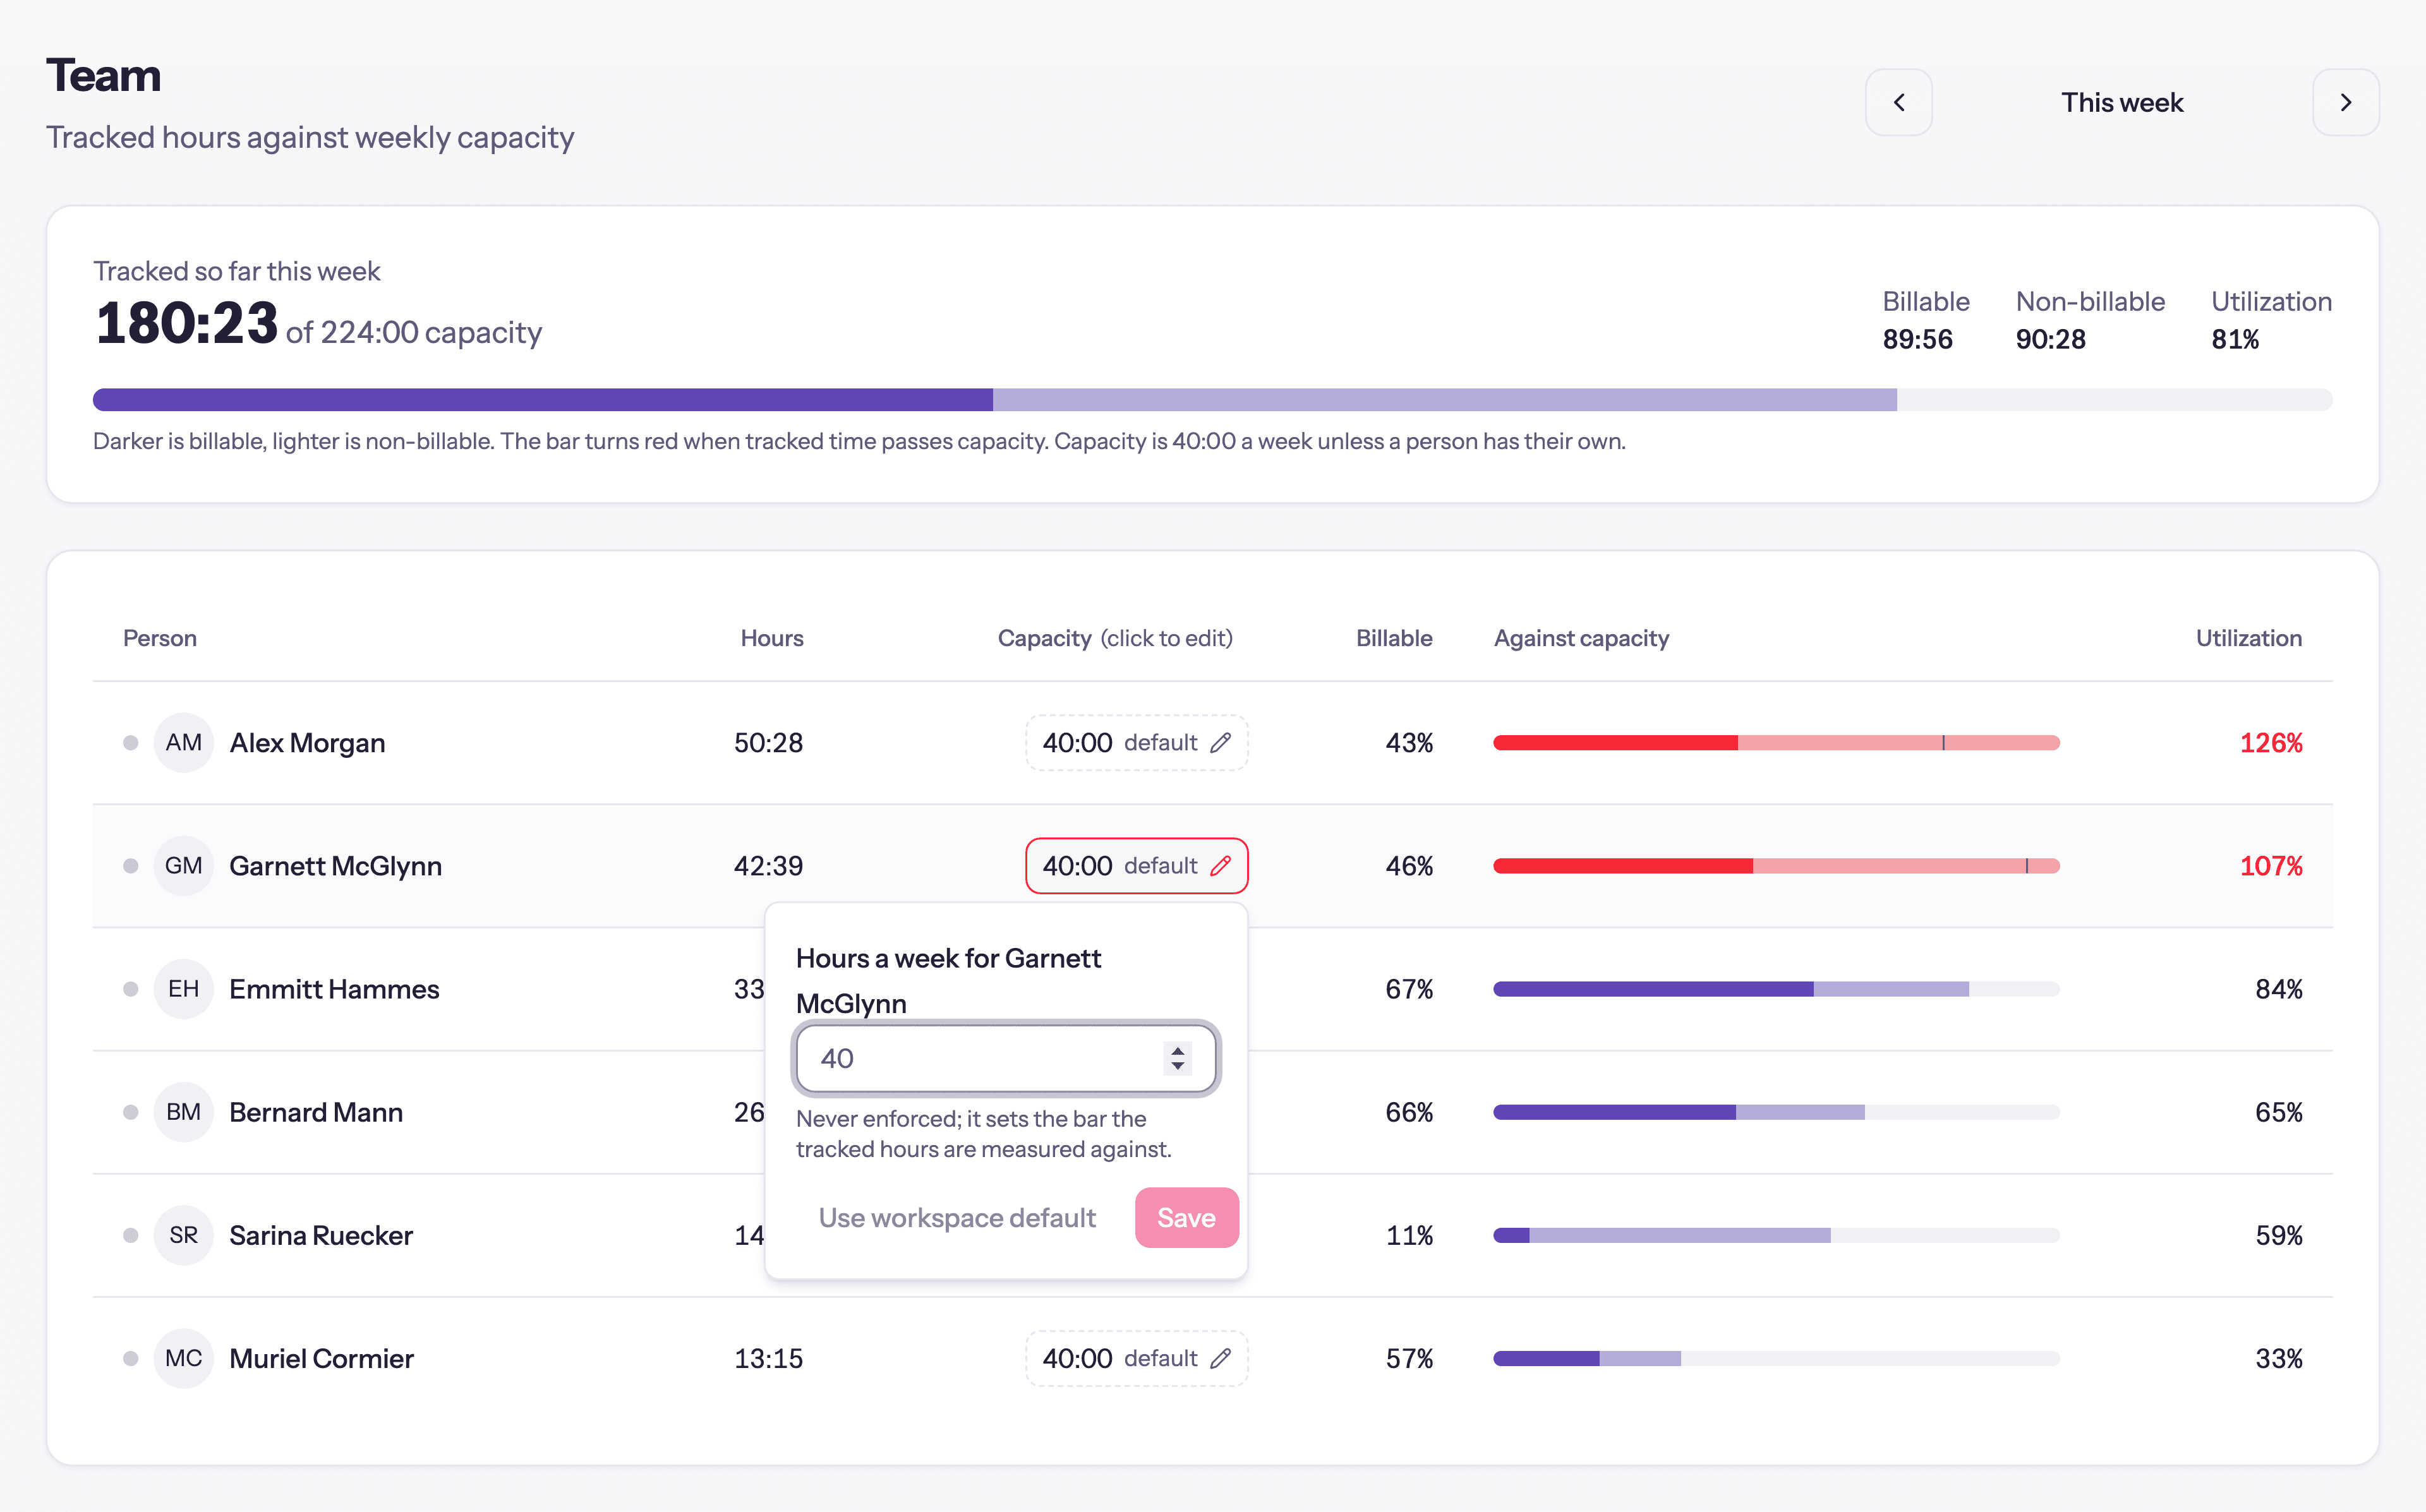Select the name Garnett McGlynn in the table
Viewport: 2426px width, 1512px height.
coord(335,866)
